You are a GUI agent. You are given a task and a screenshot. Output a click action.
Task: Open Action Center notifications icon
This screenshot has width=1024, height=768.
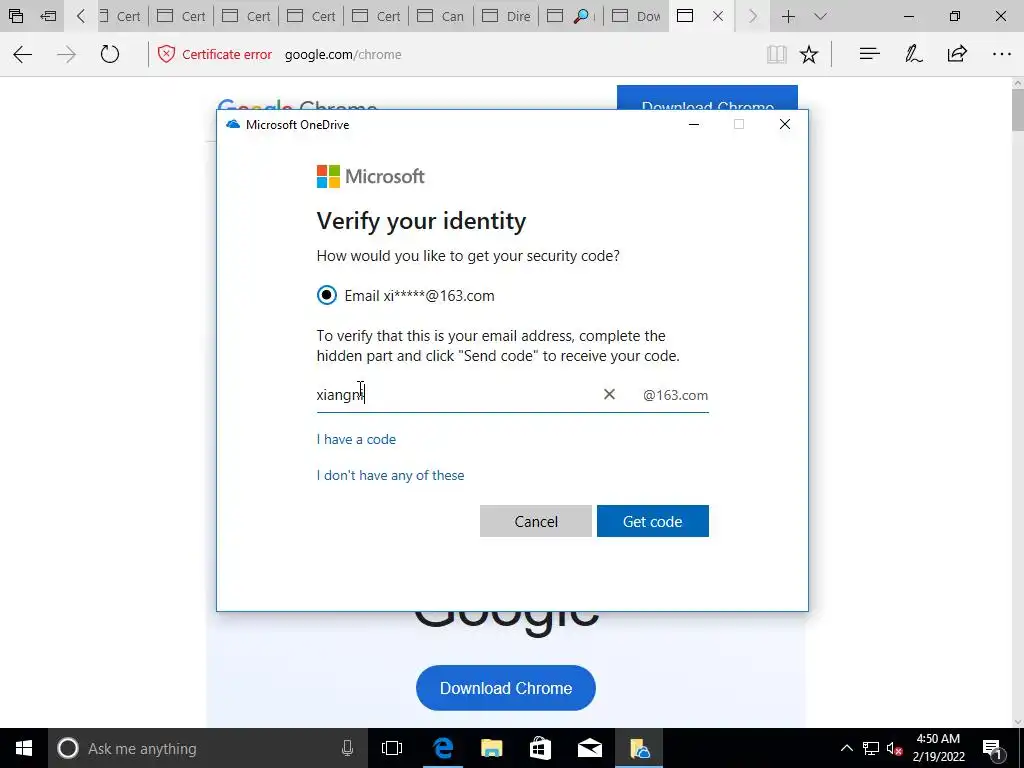[993, 748]
